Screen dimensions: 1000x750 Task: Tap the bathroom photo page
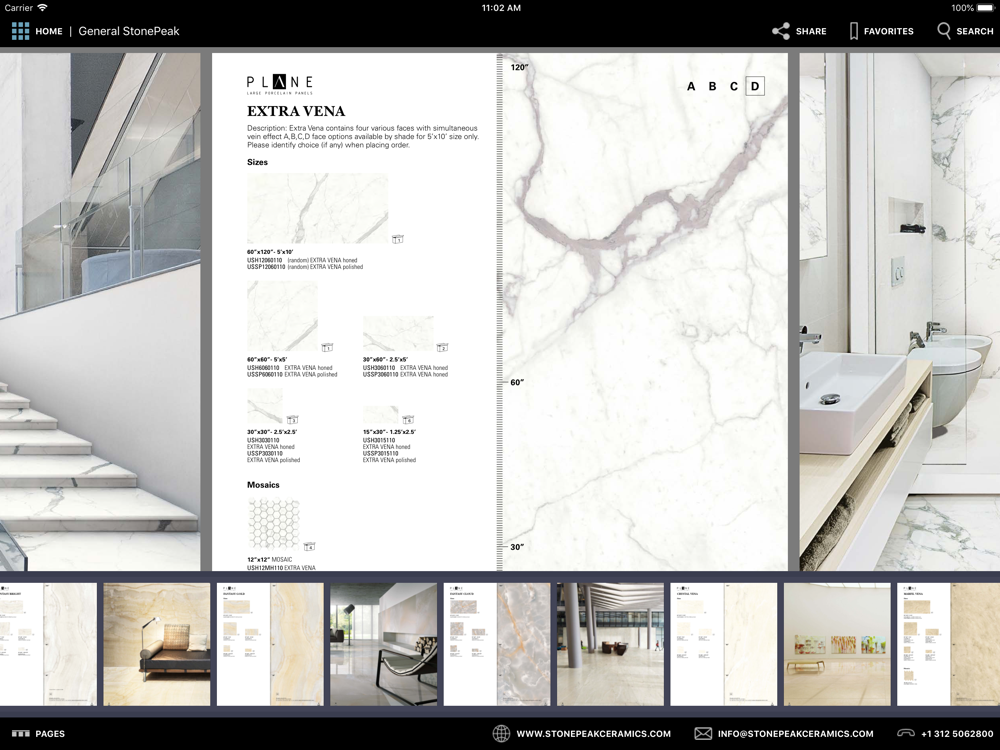coord(900,312)
